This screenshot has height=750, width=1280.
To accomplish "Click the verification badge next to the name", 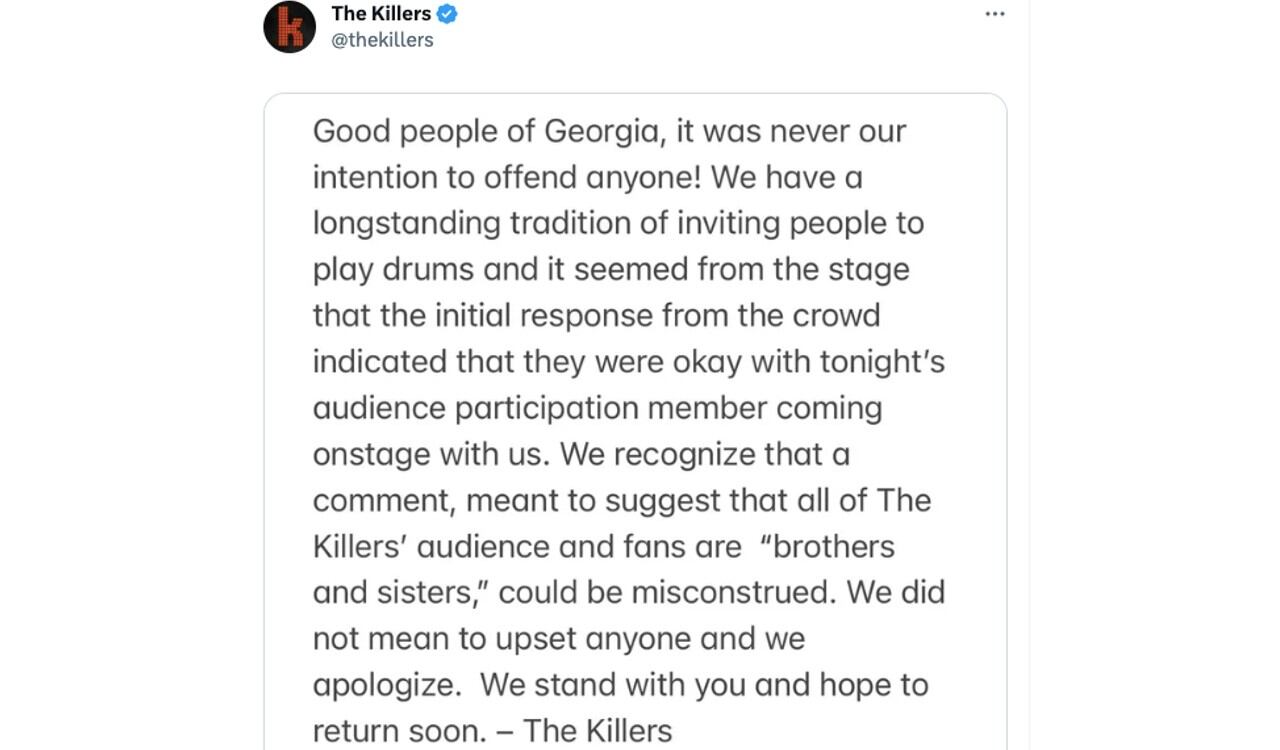I will pyautogui.click(x=448, y=14).
